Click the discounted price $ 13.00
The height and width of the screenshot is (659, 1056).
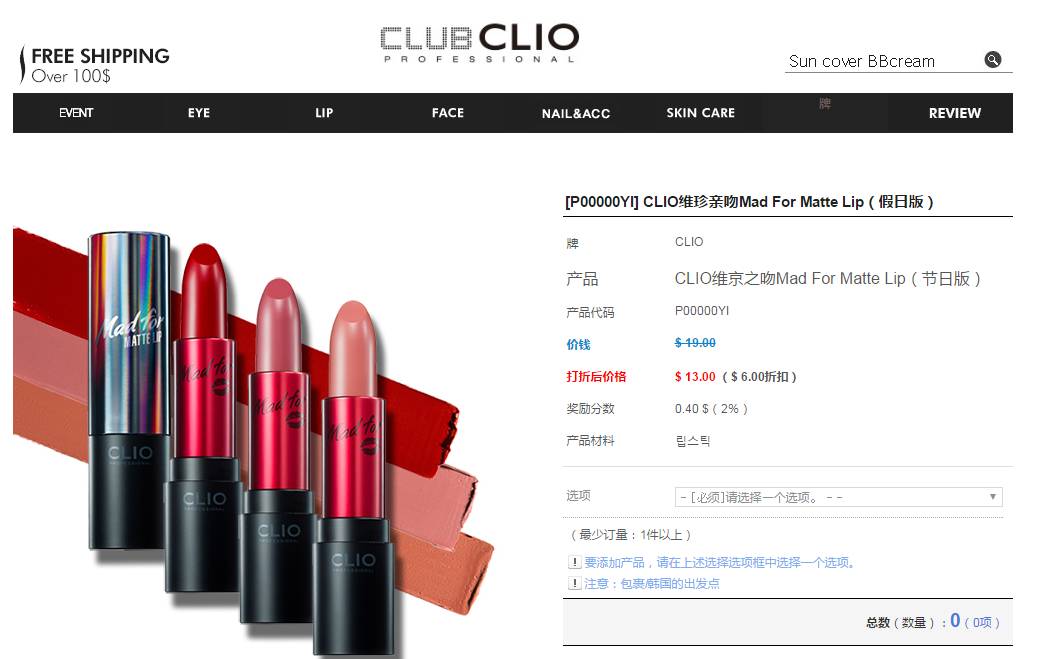pyautogui.click(x=695, y=377)
